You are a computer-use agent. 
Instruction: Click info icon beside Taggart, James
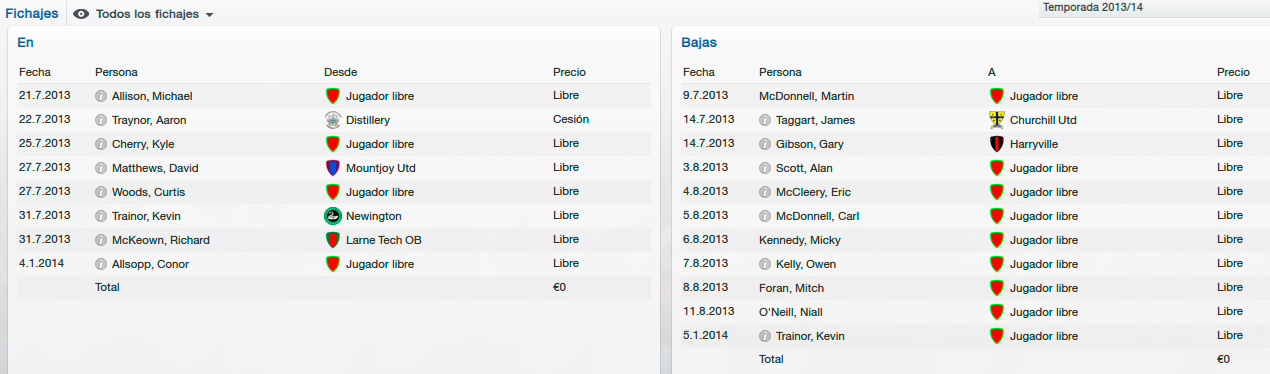tap(765, 120)
